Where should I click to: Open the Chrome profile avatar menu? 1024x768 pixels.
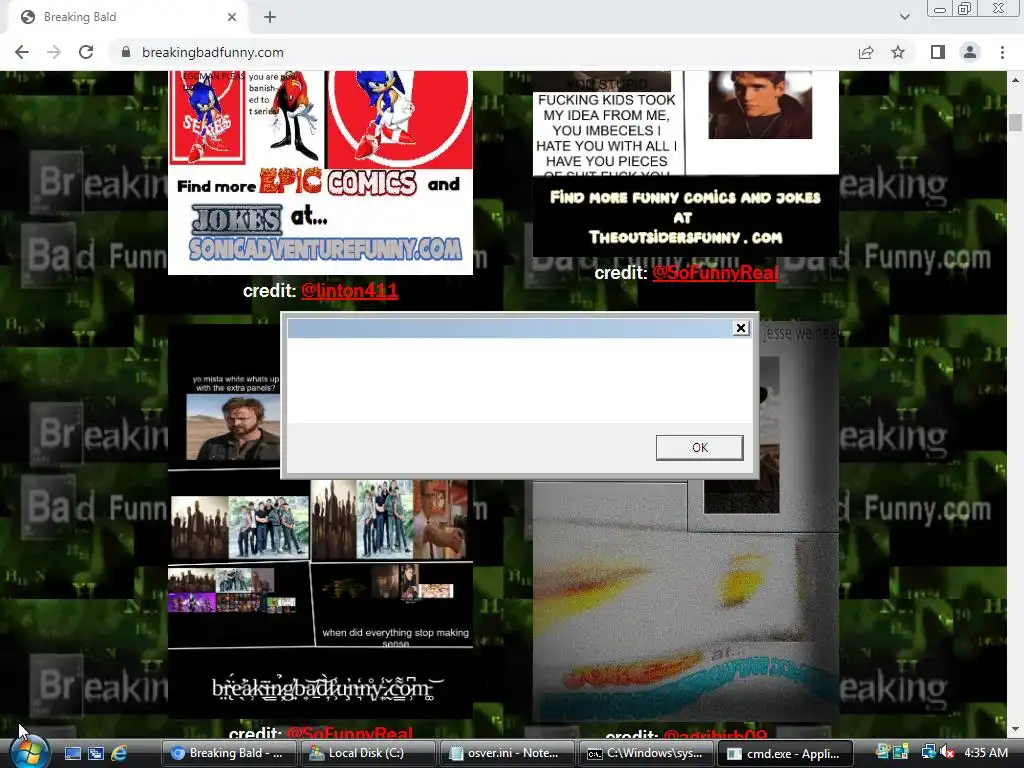(970, 52)
